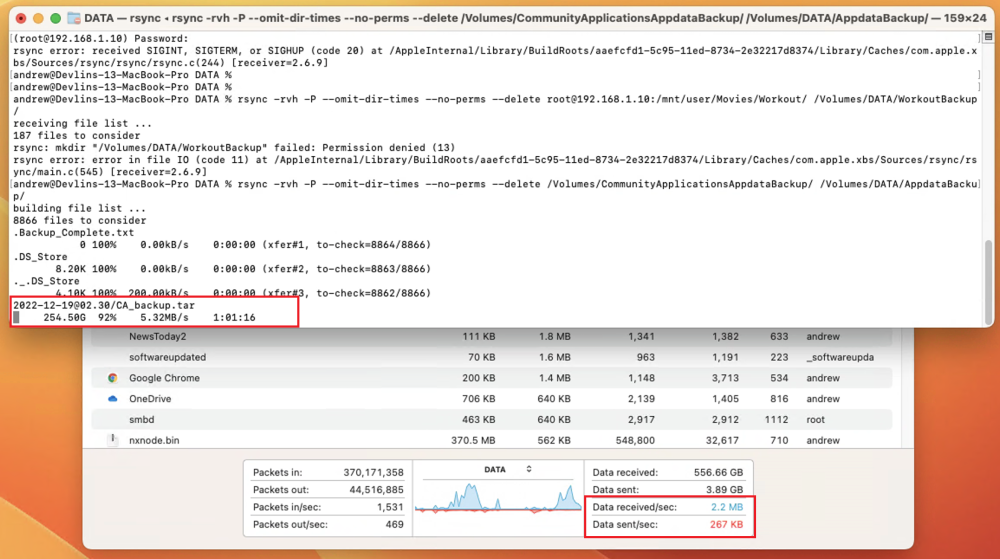Click PID 1112 in smbd row
Viewport: 1000px width, 559px height.
coord(776,419)
